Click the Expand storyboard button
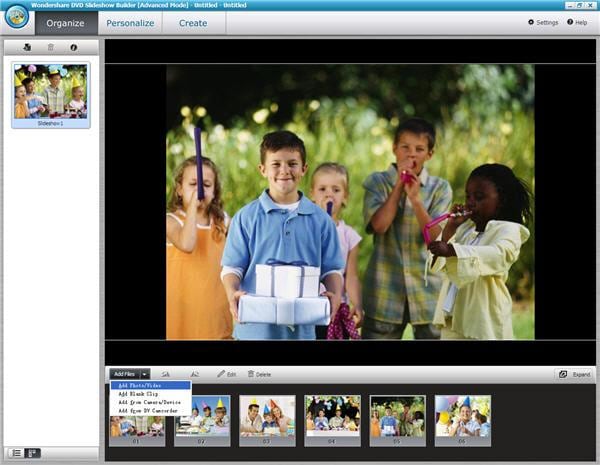The height and width of the screenshot is (465, 600). [574, 374]
